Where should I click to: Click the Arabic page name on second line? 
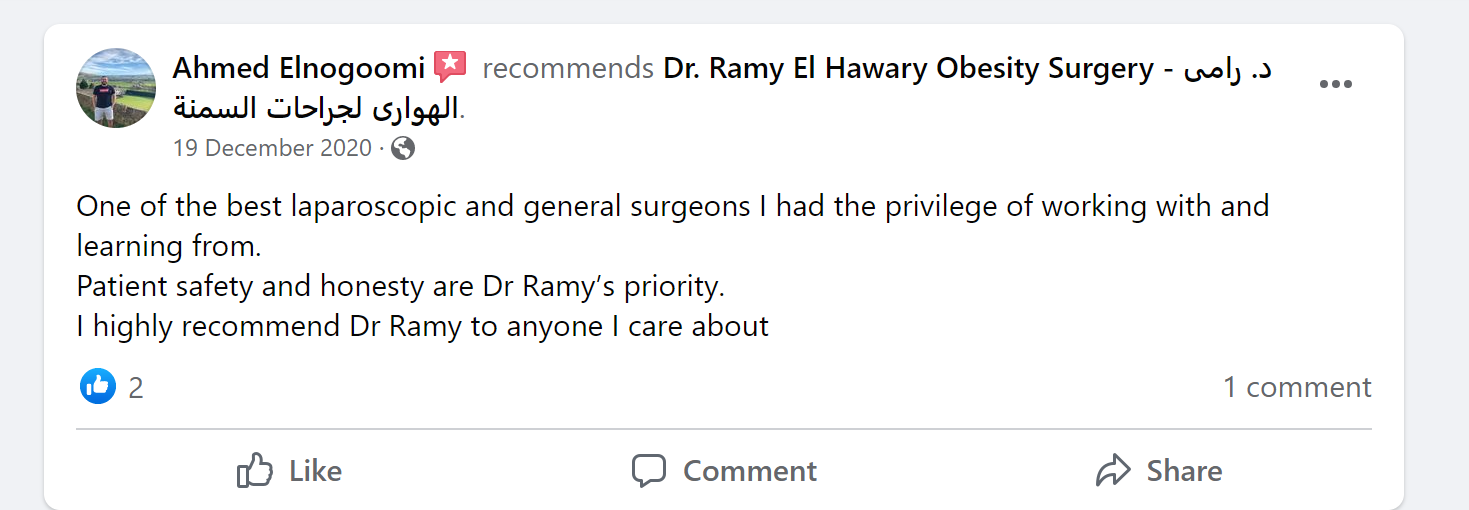316,107
